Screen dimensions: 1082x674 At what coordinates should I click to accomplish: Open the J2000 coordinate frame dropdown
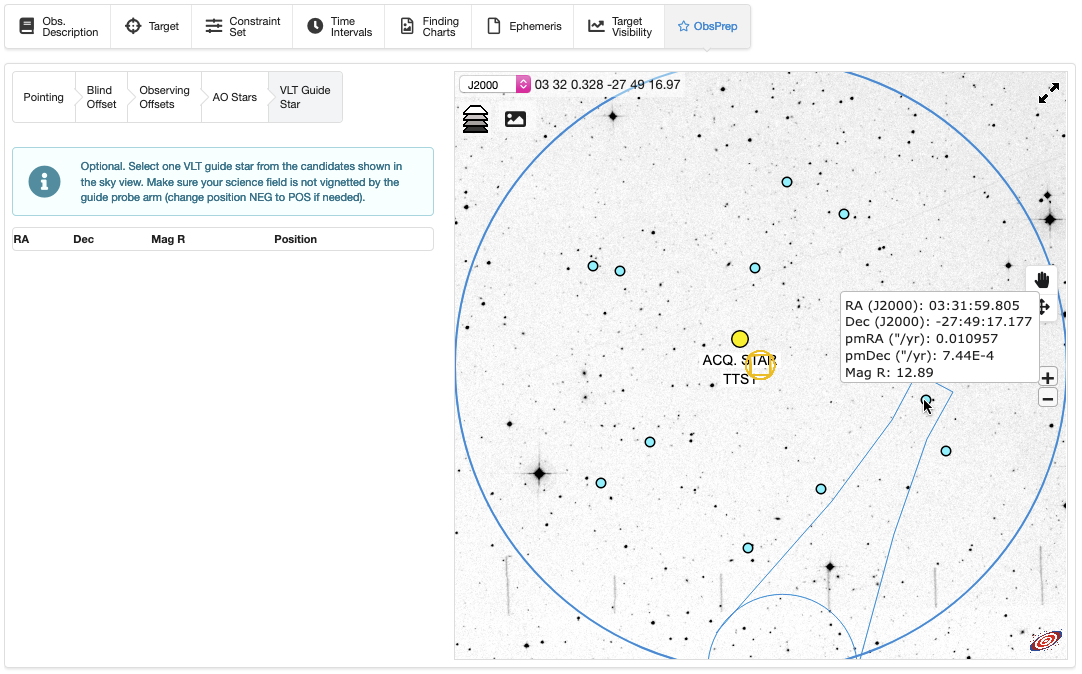coord(495,84)
